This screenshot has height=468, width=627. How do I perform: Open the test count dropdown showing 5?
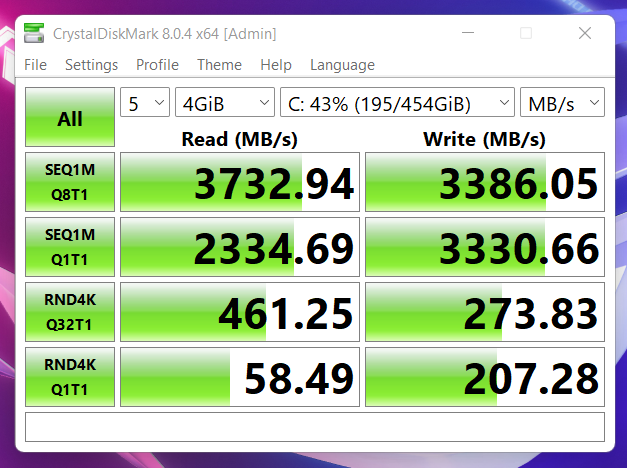click(x=144, y=102)
